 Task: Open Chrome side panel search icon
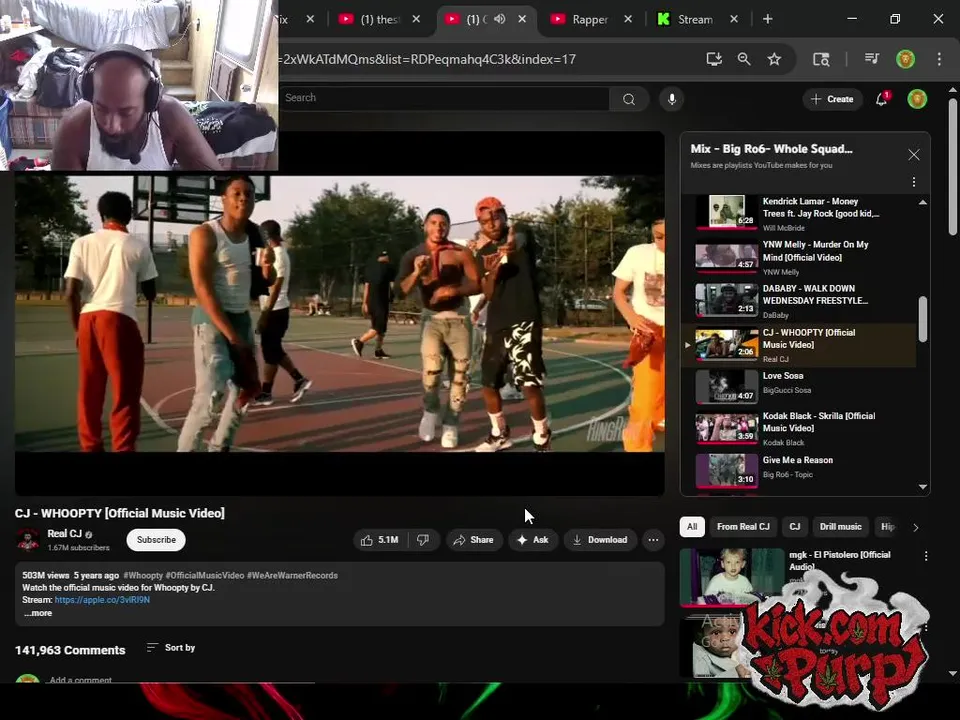point(821,59)
